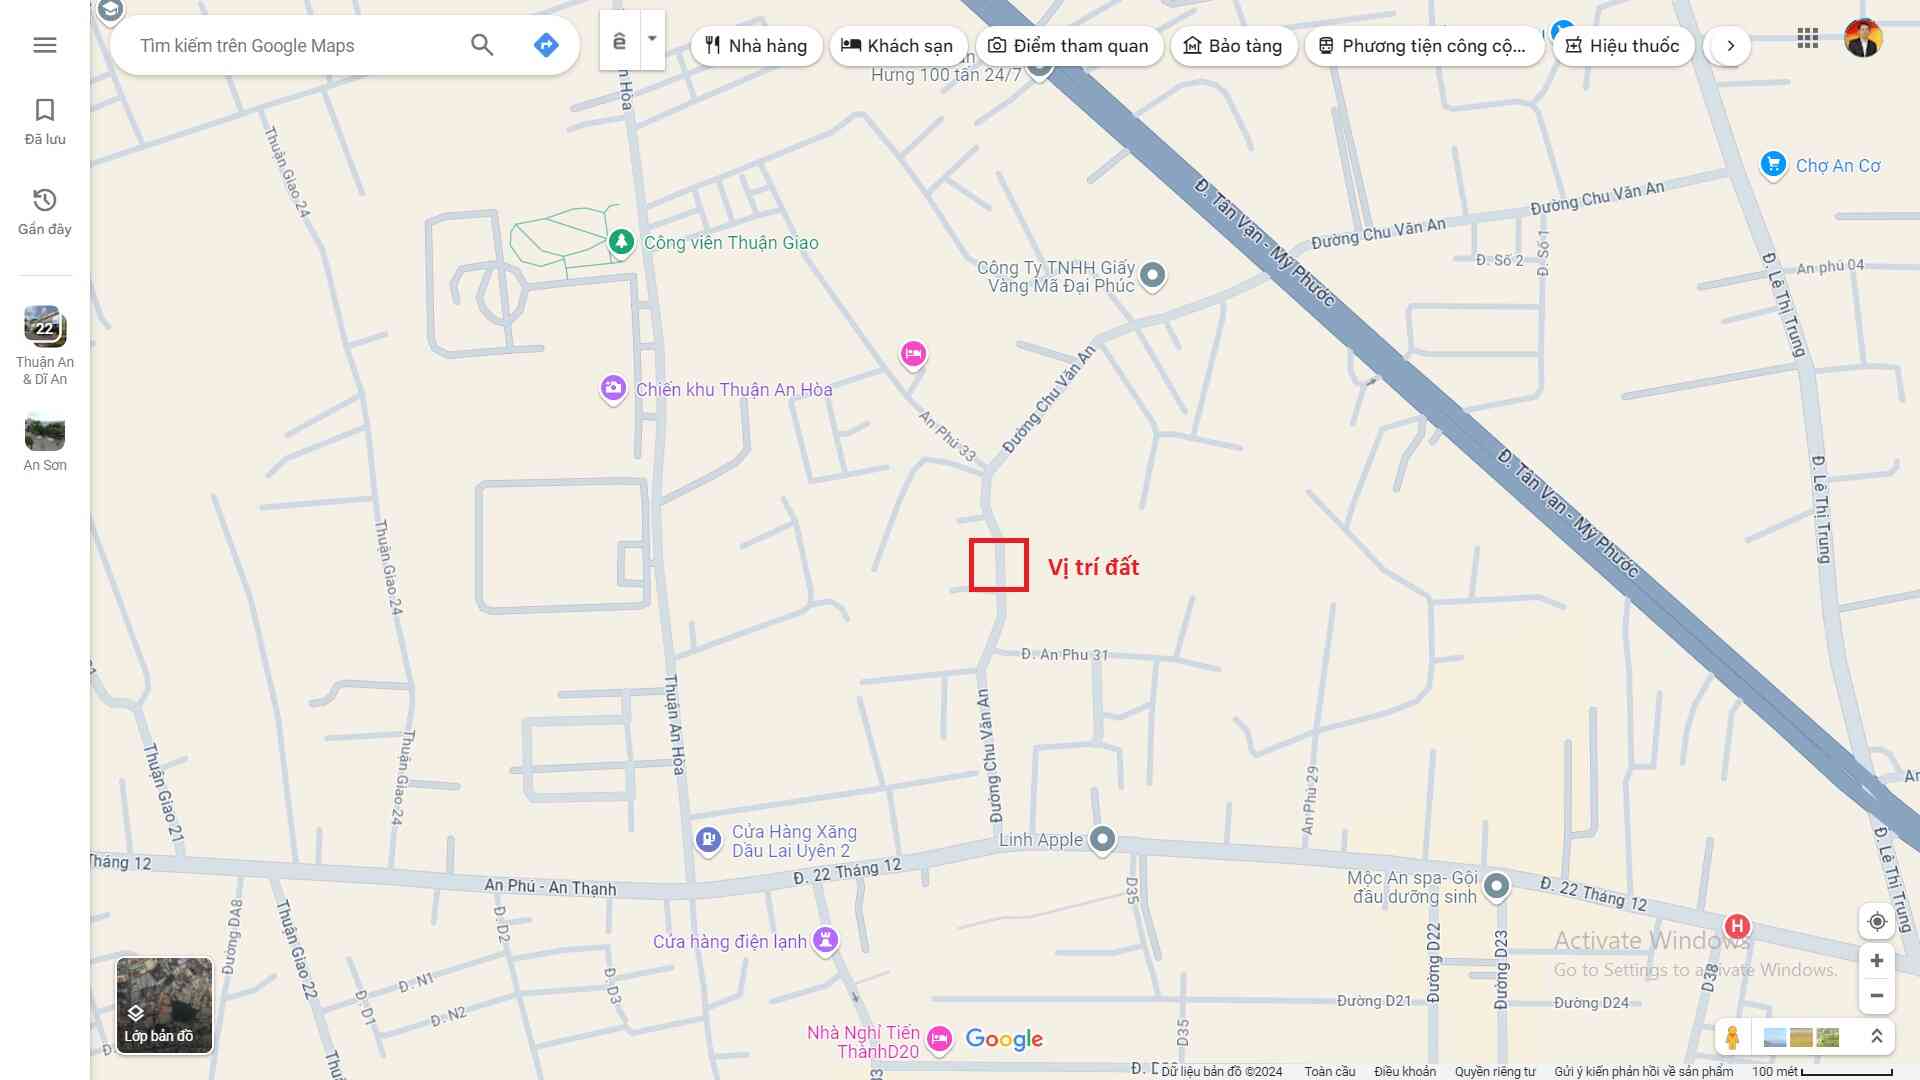Viewport: 1920px width, 1080px height.
Task: Open recent history (Gần đây)
Action: click(45, 211)
